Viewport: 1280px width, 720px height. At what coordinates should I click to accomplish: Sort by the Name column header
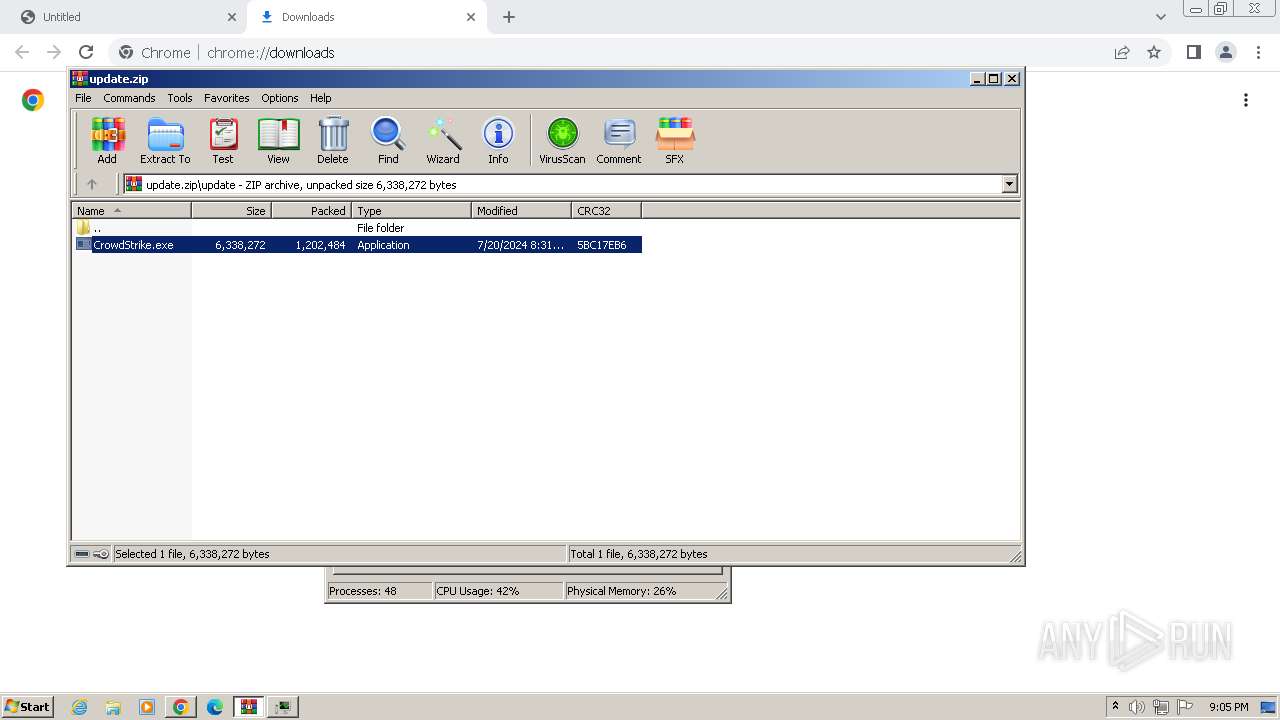point(131,210)
